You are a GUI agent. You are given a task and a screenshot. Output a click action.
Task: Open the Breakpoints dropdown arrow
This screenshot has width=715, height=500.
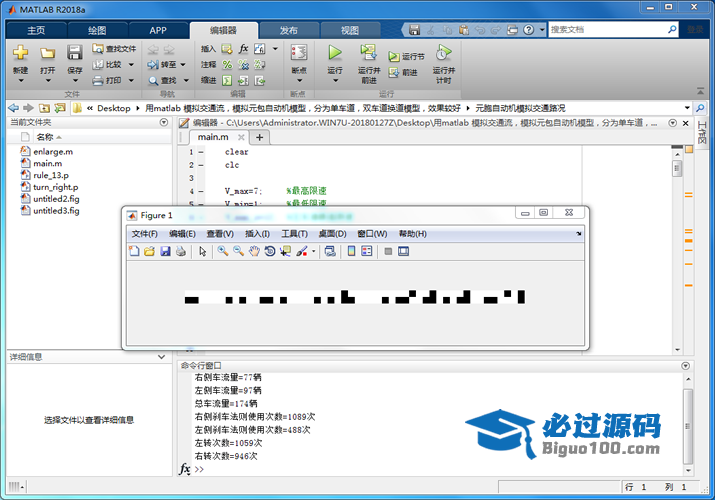click(x=299, y=81)
